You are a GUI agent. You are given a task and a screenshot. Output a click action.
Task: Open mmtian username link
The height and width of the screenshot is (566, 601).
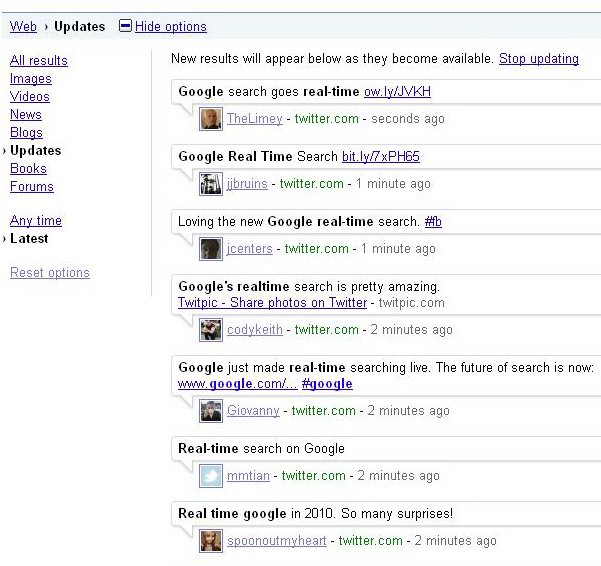248,476
